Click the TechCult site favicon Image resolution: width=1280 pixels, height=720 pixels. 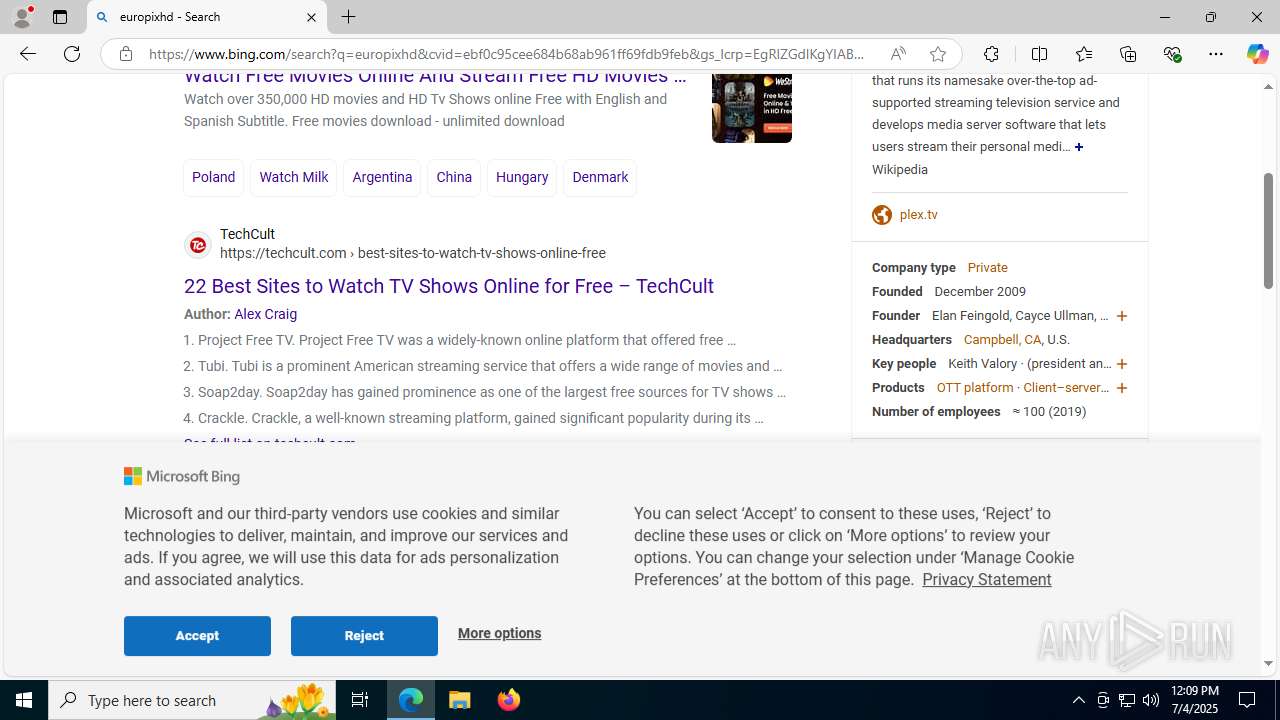tap(198, 244)
